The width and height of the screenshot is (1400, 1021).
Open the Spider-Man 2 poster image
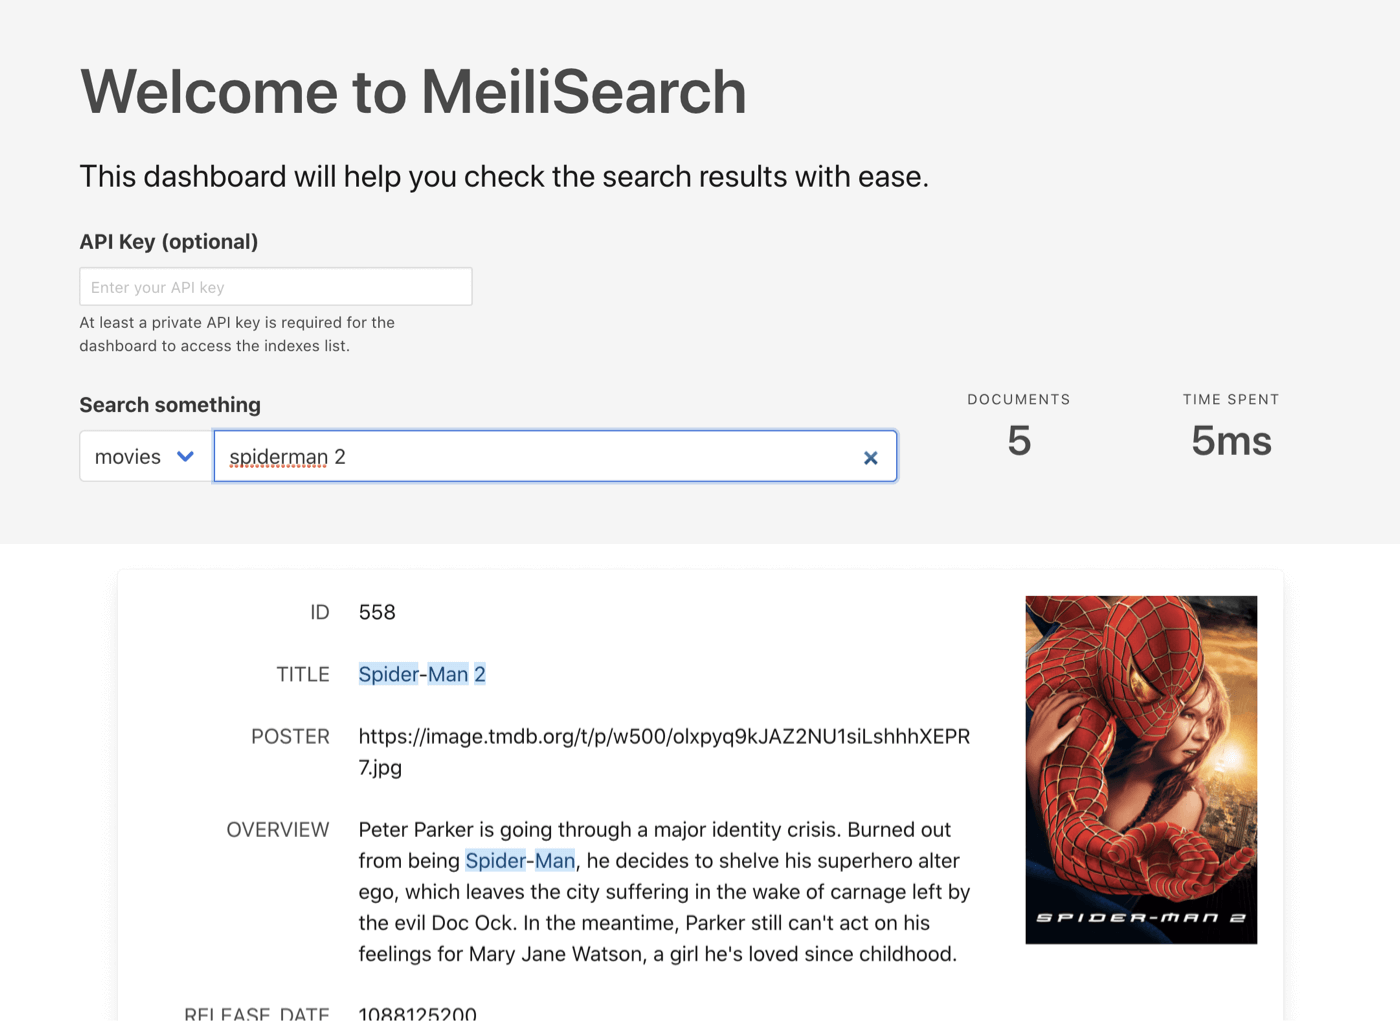click(x=1141, y=769)
